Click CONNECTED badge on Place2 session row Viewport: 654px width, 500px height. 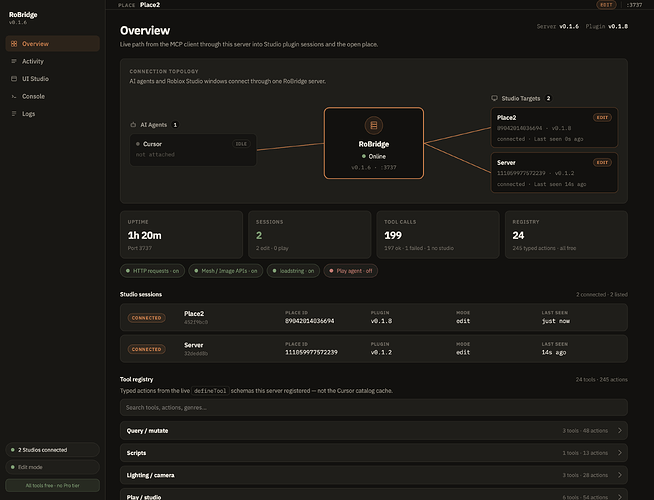tap(146, 318)
